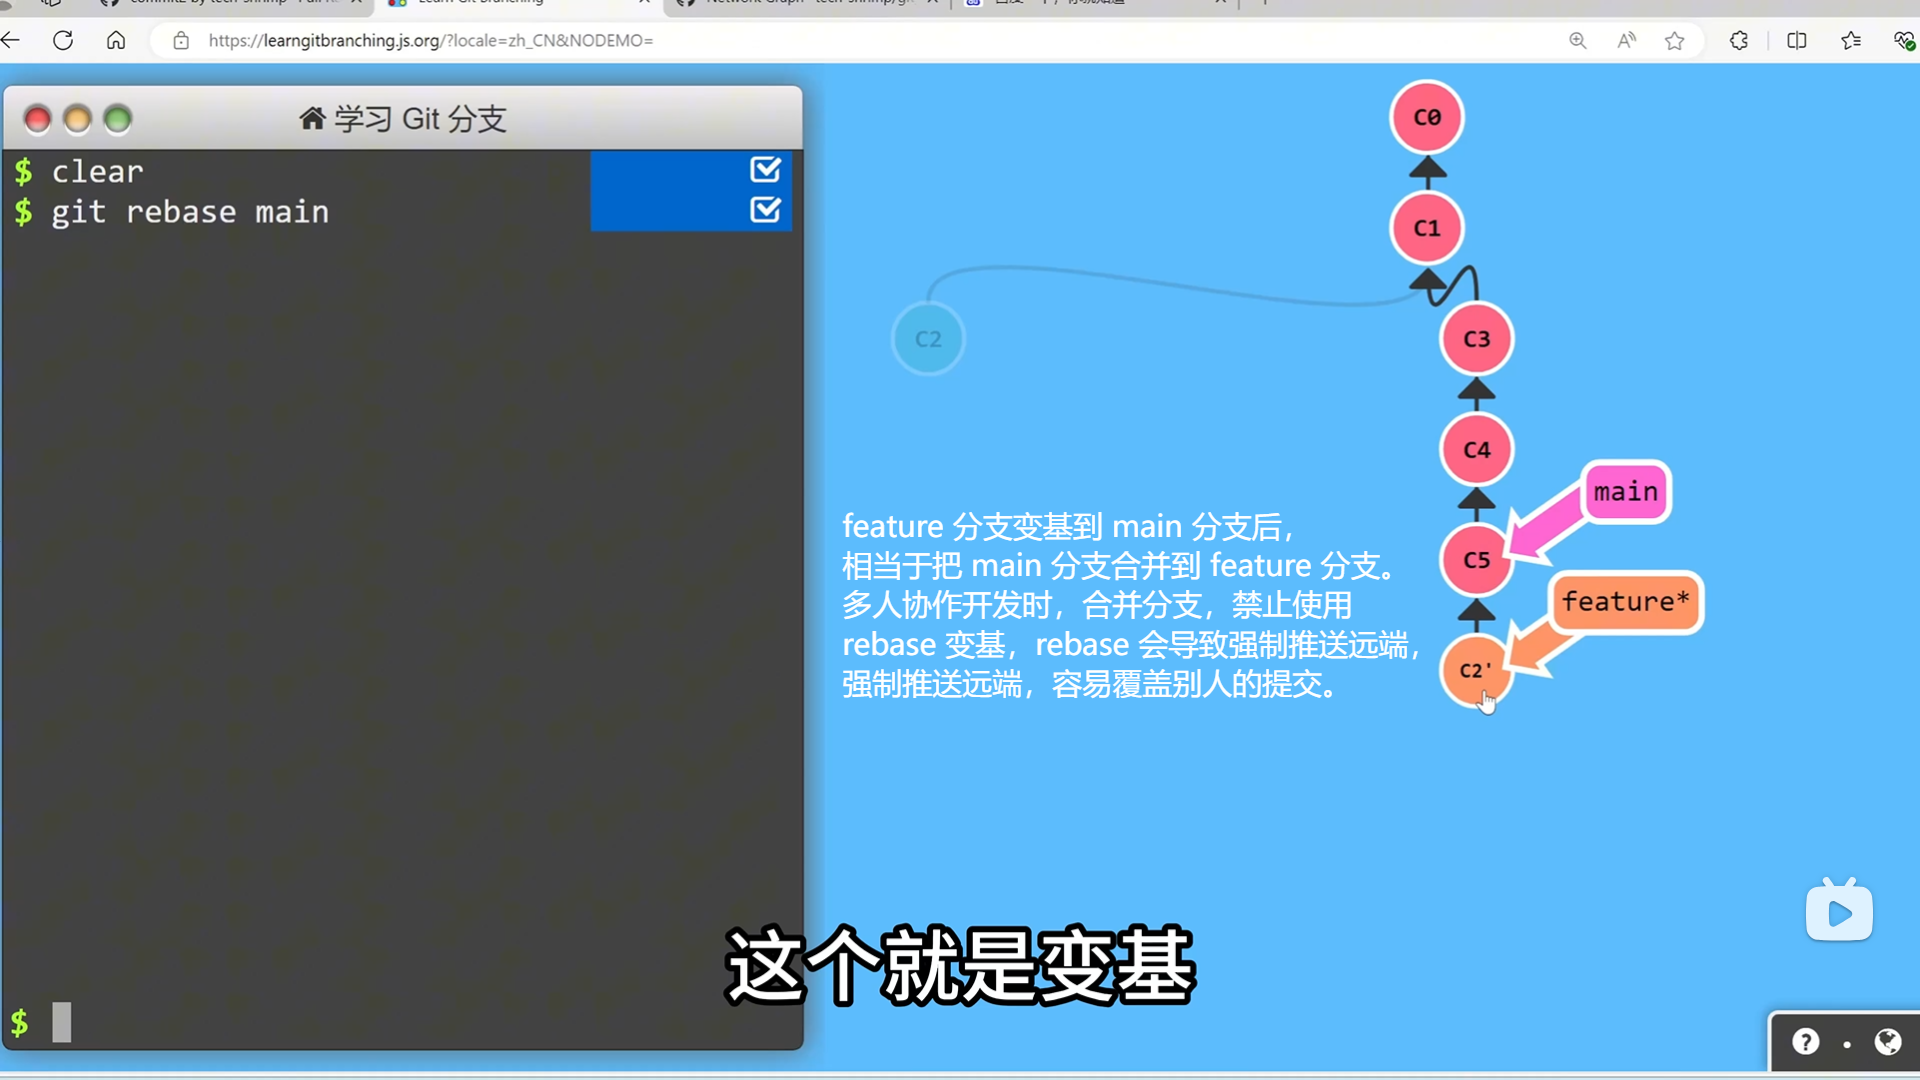This screenshot has width=1920, height=1080.
Task: Open browser extensions puzzle icon
Action: point(1739,40)
